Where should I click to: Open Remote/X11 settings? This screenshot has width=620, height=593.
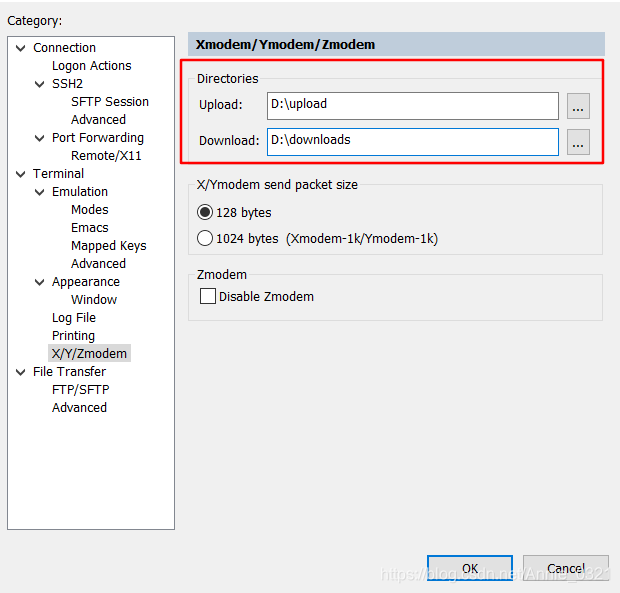tap(106, 156)
